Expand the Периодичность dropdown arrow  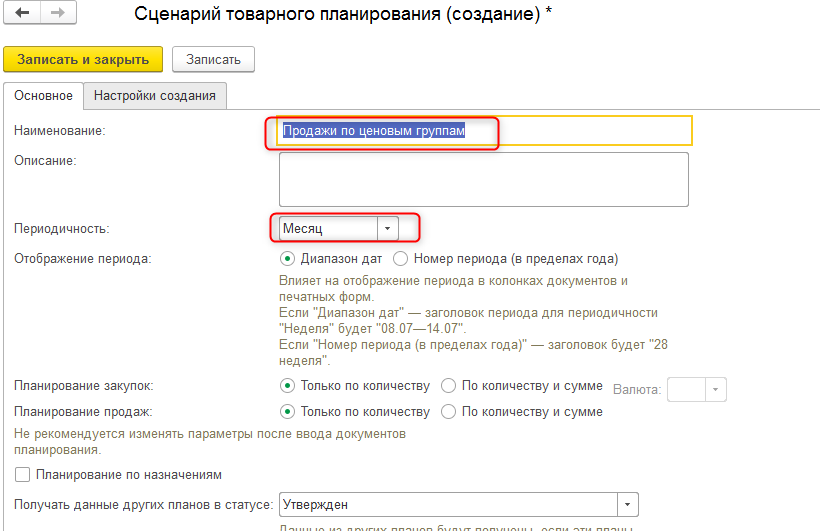pyautogui.click(x=388, y=229)
